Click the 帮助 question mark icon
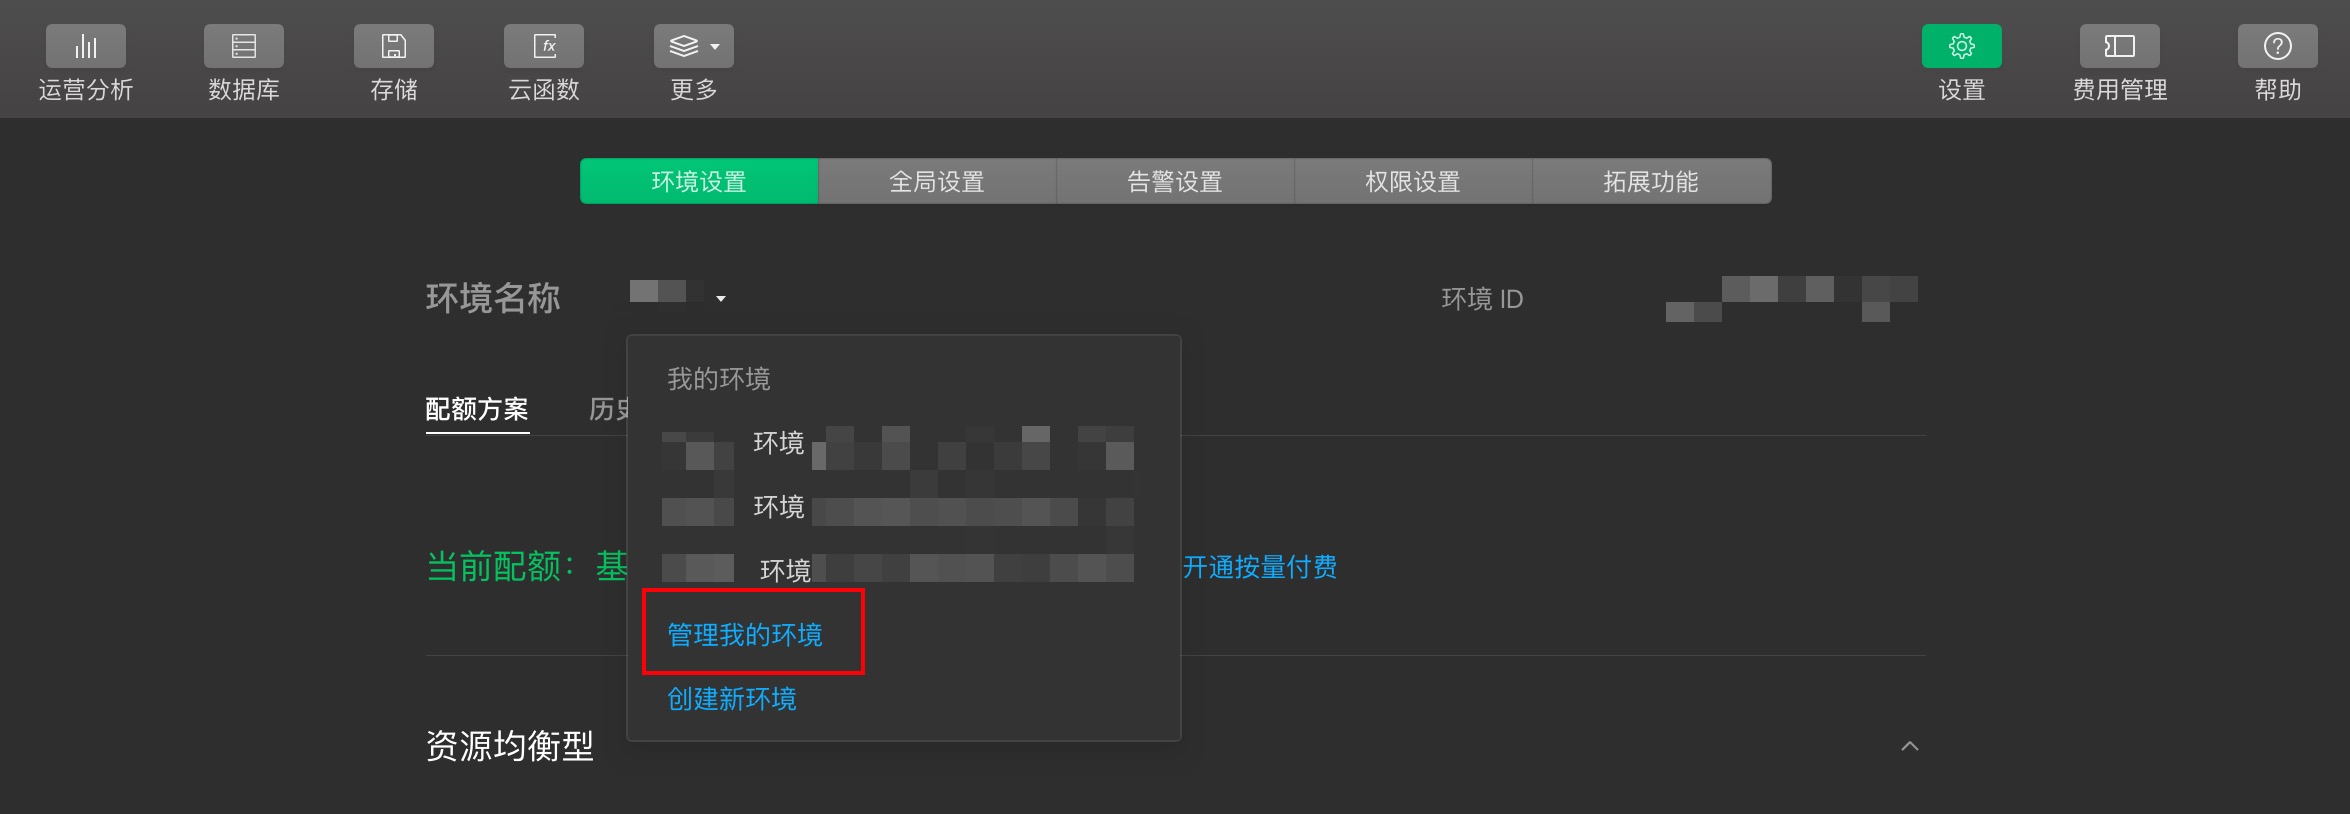2350x814 pixels. [x=2278, y=46]
